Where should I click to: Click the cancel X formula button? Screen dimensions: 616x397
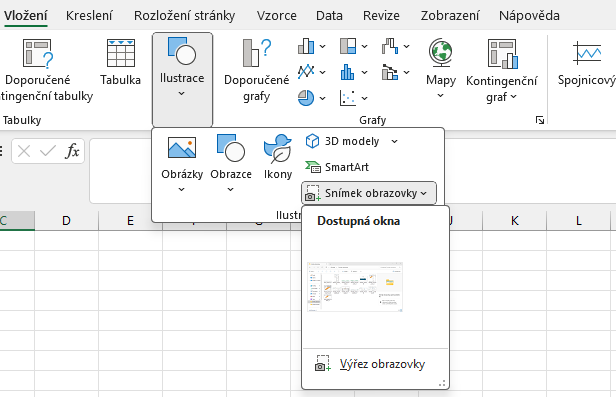coord(24,151)
